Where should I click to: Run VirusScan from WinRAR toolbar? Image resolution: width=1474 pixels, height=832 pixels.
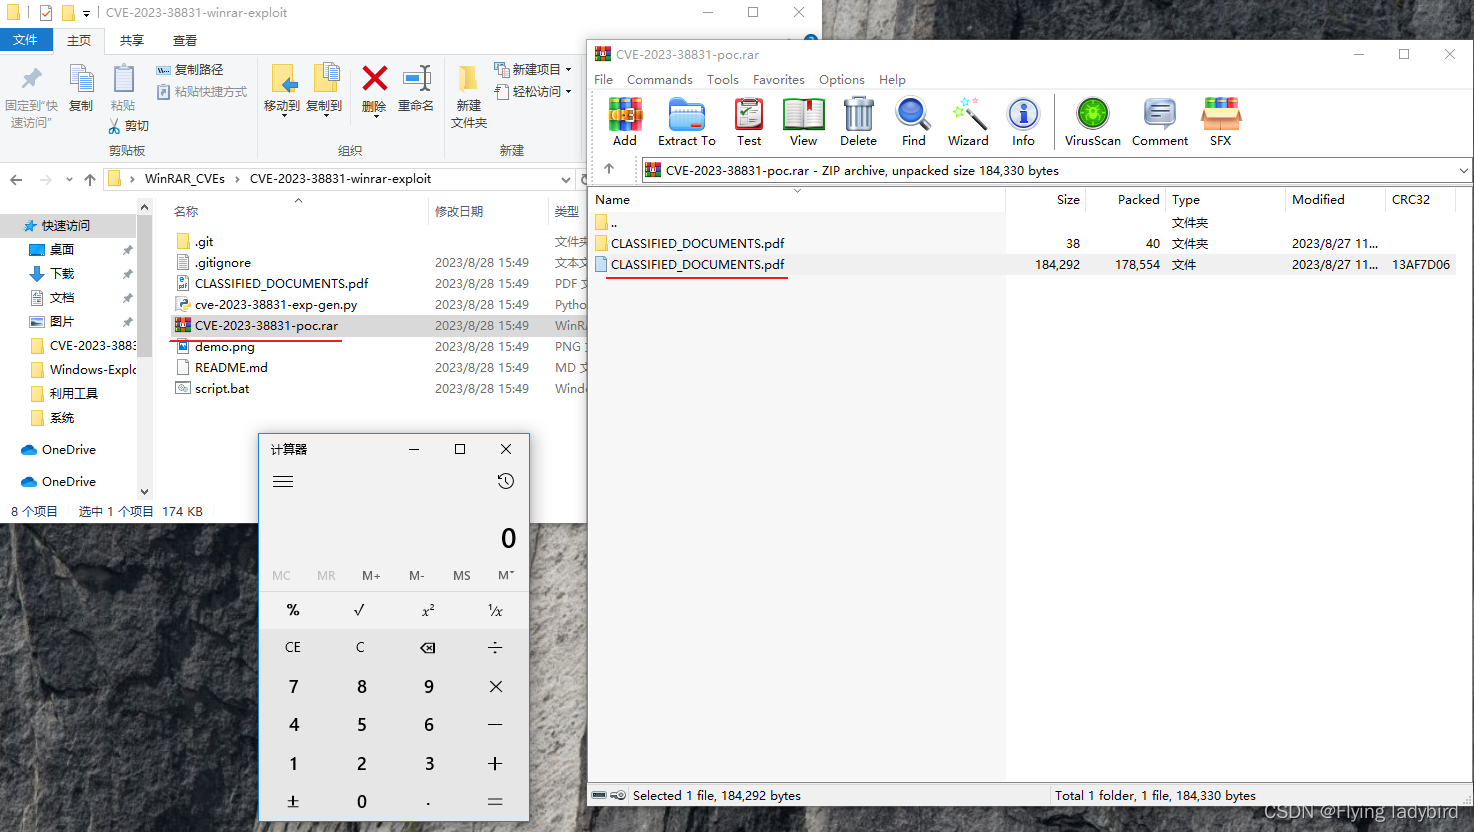[1093, 122]
